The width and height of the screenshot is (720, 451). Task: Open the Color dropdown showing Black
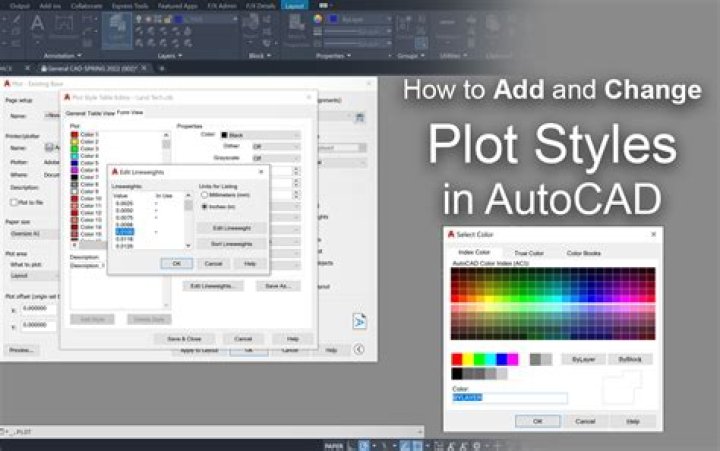pyautogui.click(x=260, y=135)
